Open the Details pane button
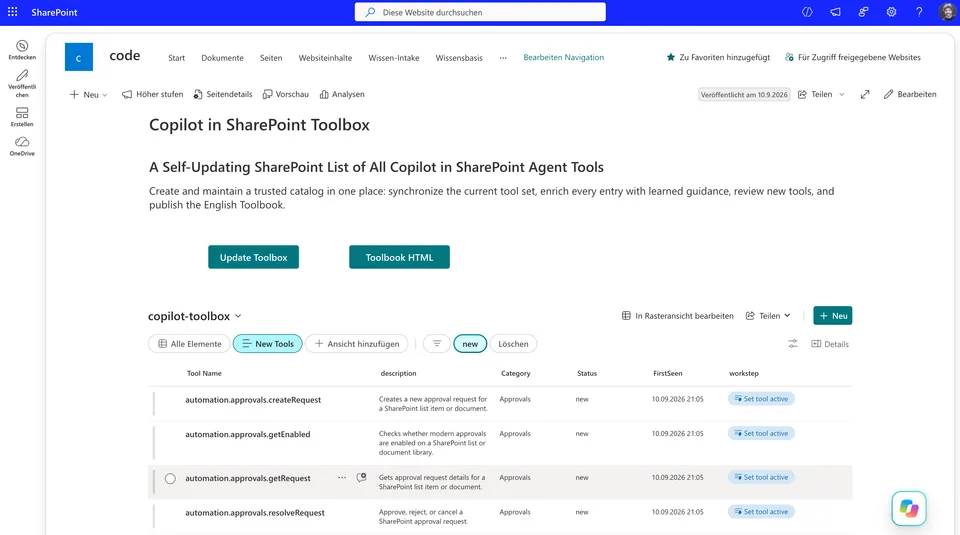The width and height of the screenshot is (960, 535). 830,344
